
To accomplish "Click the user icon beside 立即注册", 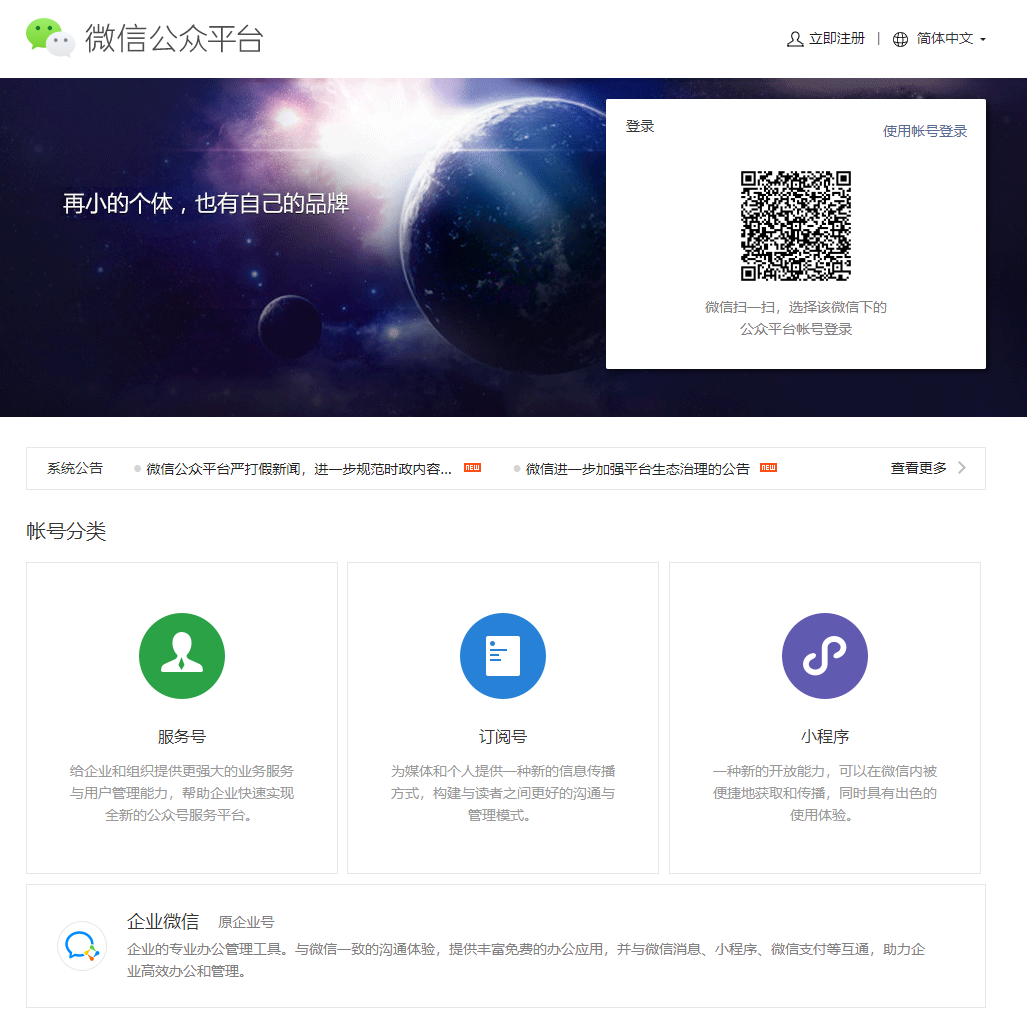I will (x=795, y=39).
